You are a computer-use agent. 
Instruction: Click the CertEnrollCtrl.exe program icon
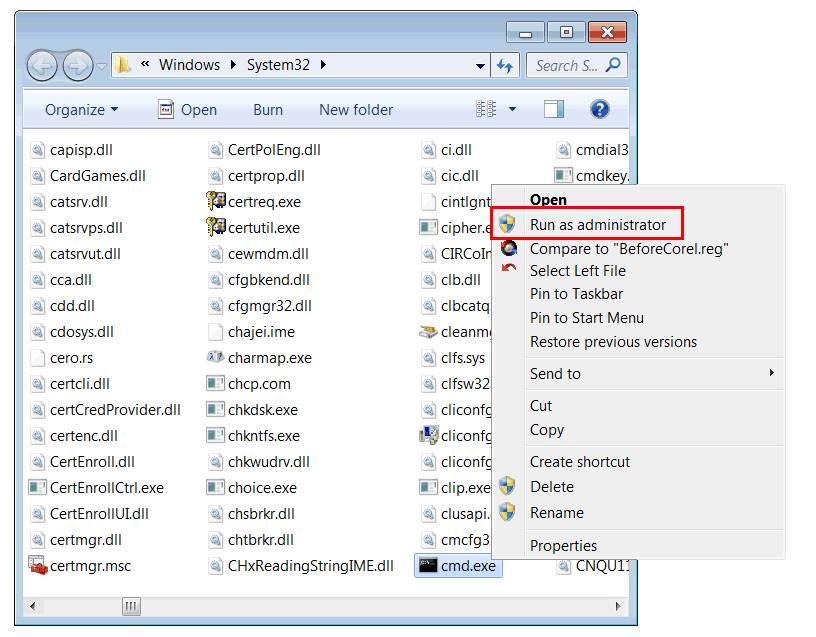coord(37,488)
